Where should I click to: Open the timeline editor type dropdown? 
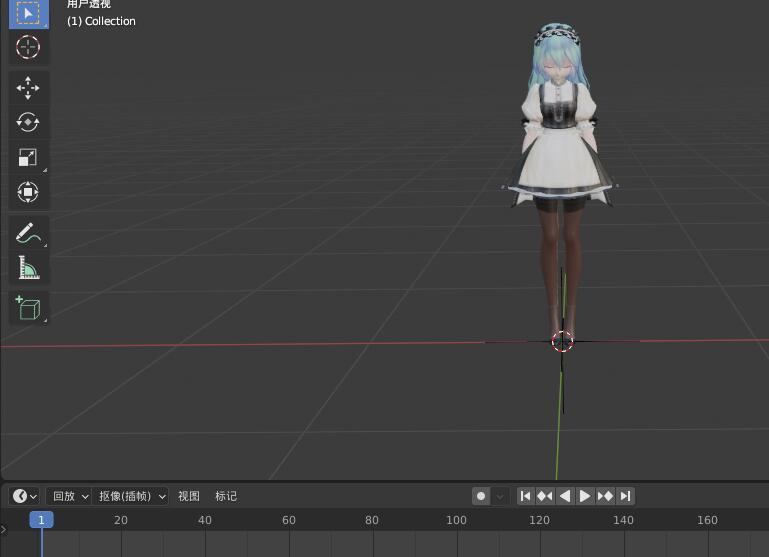tap(25, 496)
